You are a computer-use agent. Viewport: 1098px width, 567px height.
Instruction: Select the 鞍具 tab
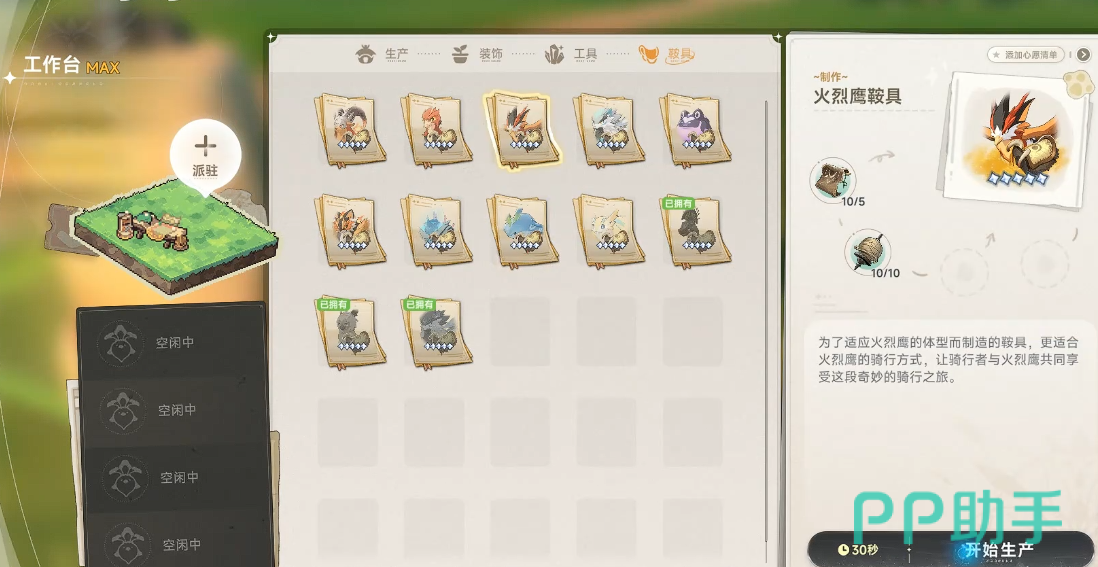[x=667, y=54]
